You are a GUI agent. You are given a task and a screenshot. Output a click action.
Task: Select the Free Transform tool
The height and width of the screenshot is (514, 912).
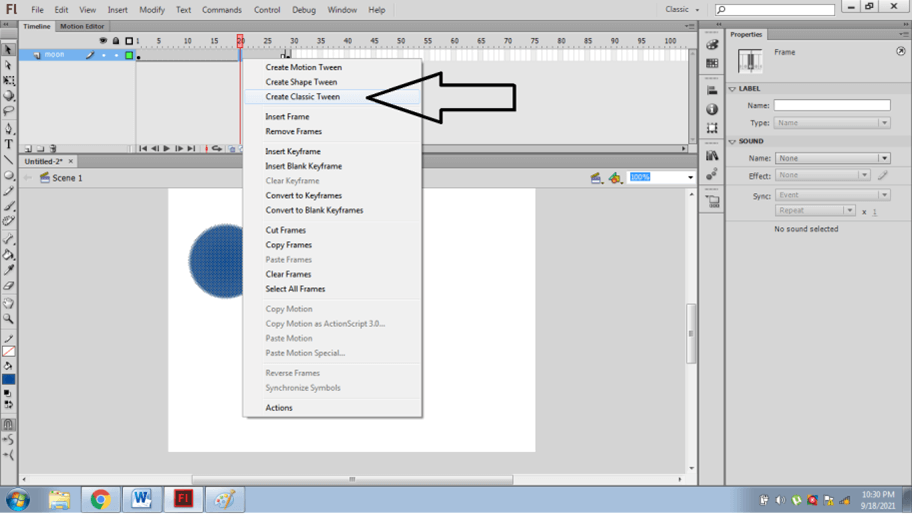(x=8, y=80)
